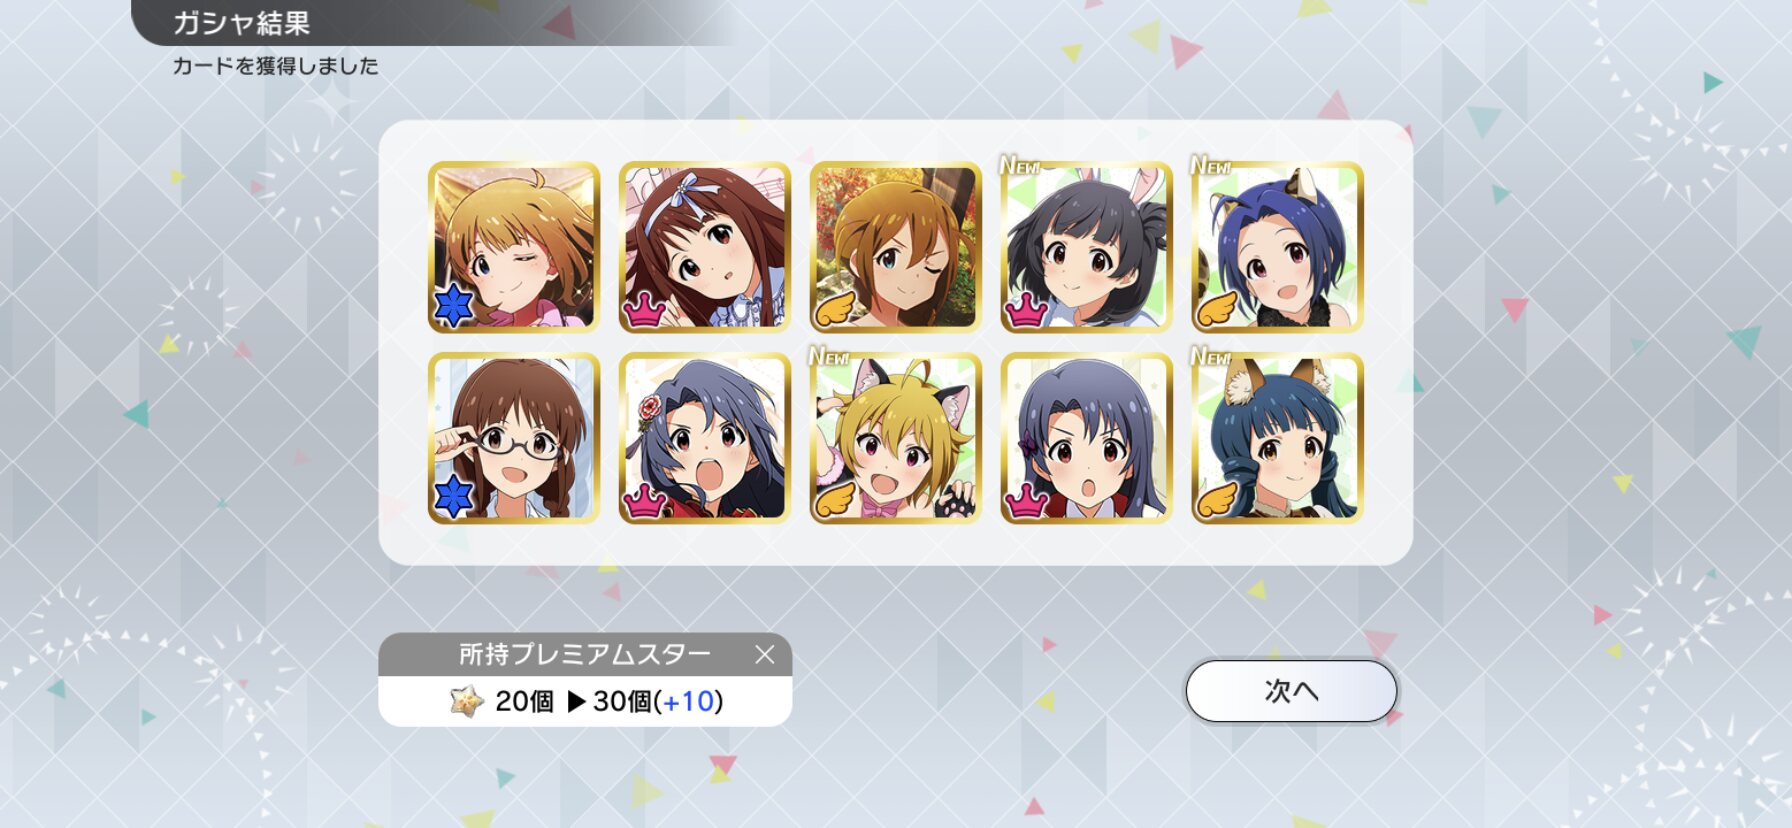The height and width of the screenshot is (828, 1792).
Task: Click the blue snowflake type icon on first card
Action: coord(453,306)
